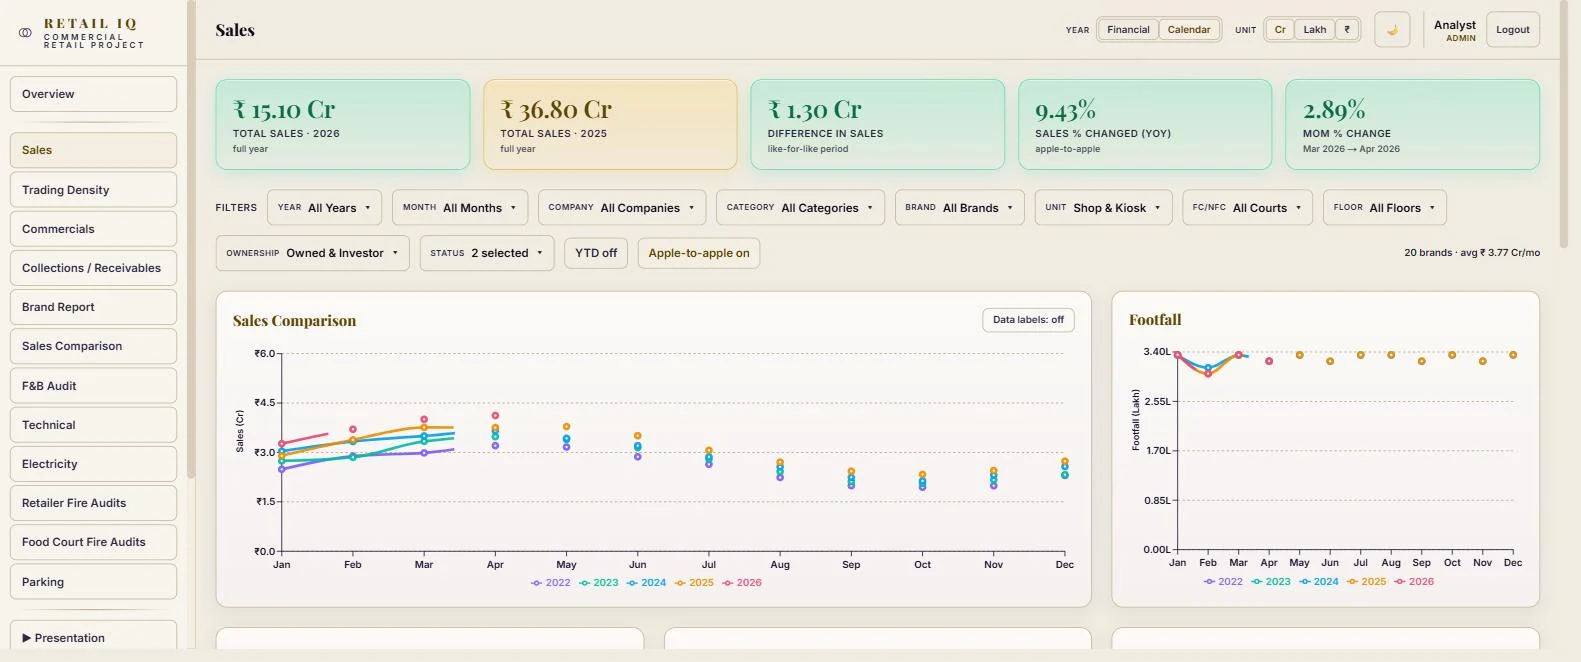
Task: Open Parking page
Action: [x=93, y=582]
